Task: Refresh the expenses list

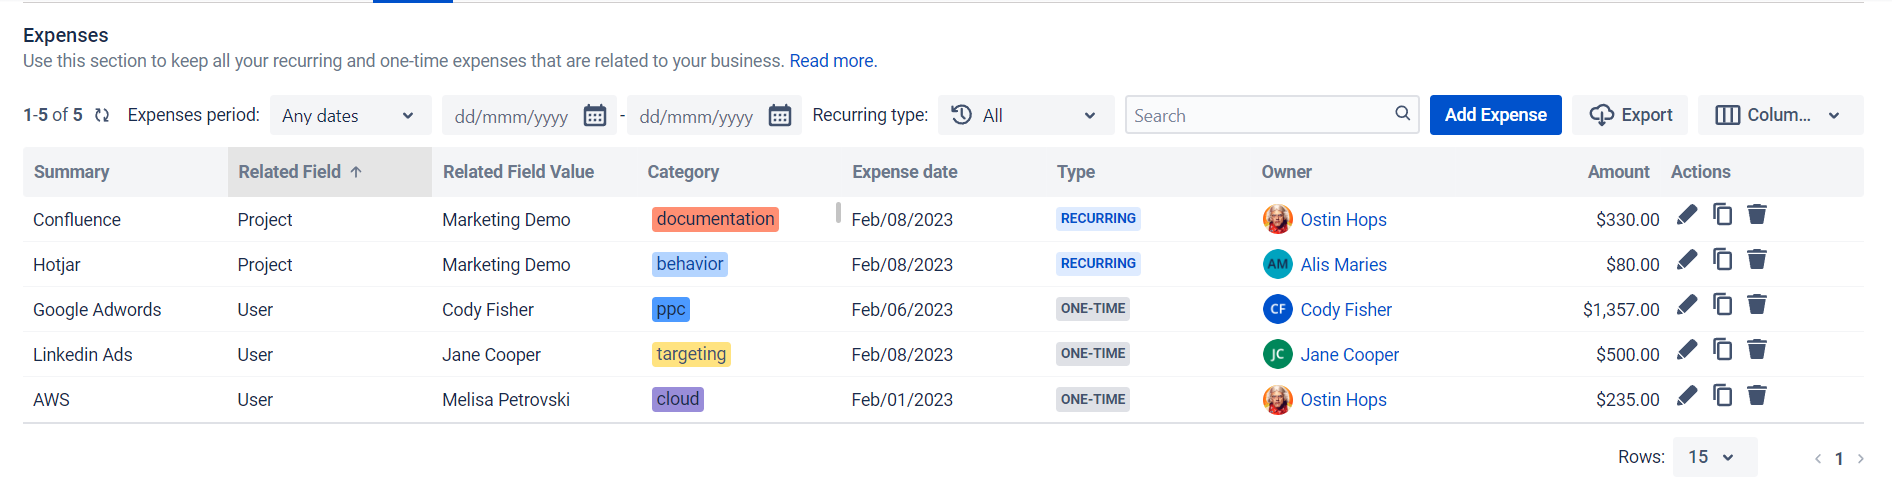Action: [x=102, y=115]
